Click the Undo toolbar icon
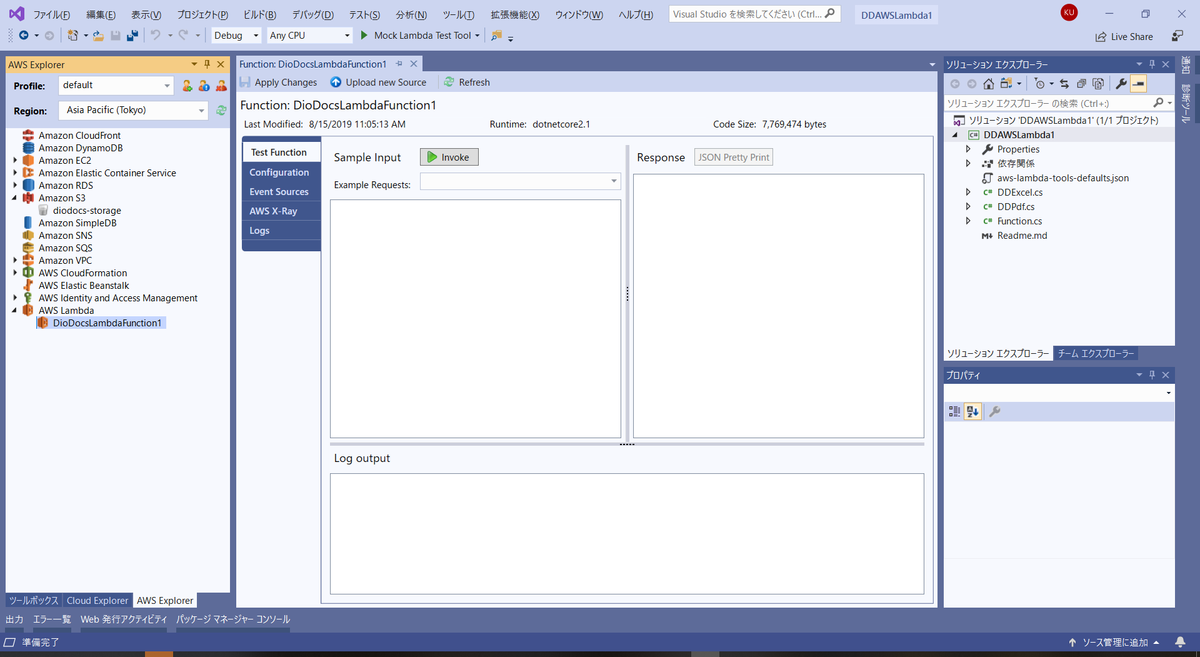The width and height of the screenshot is (1200, 657). pyautogui.click(x=155, y=35)
